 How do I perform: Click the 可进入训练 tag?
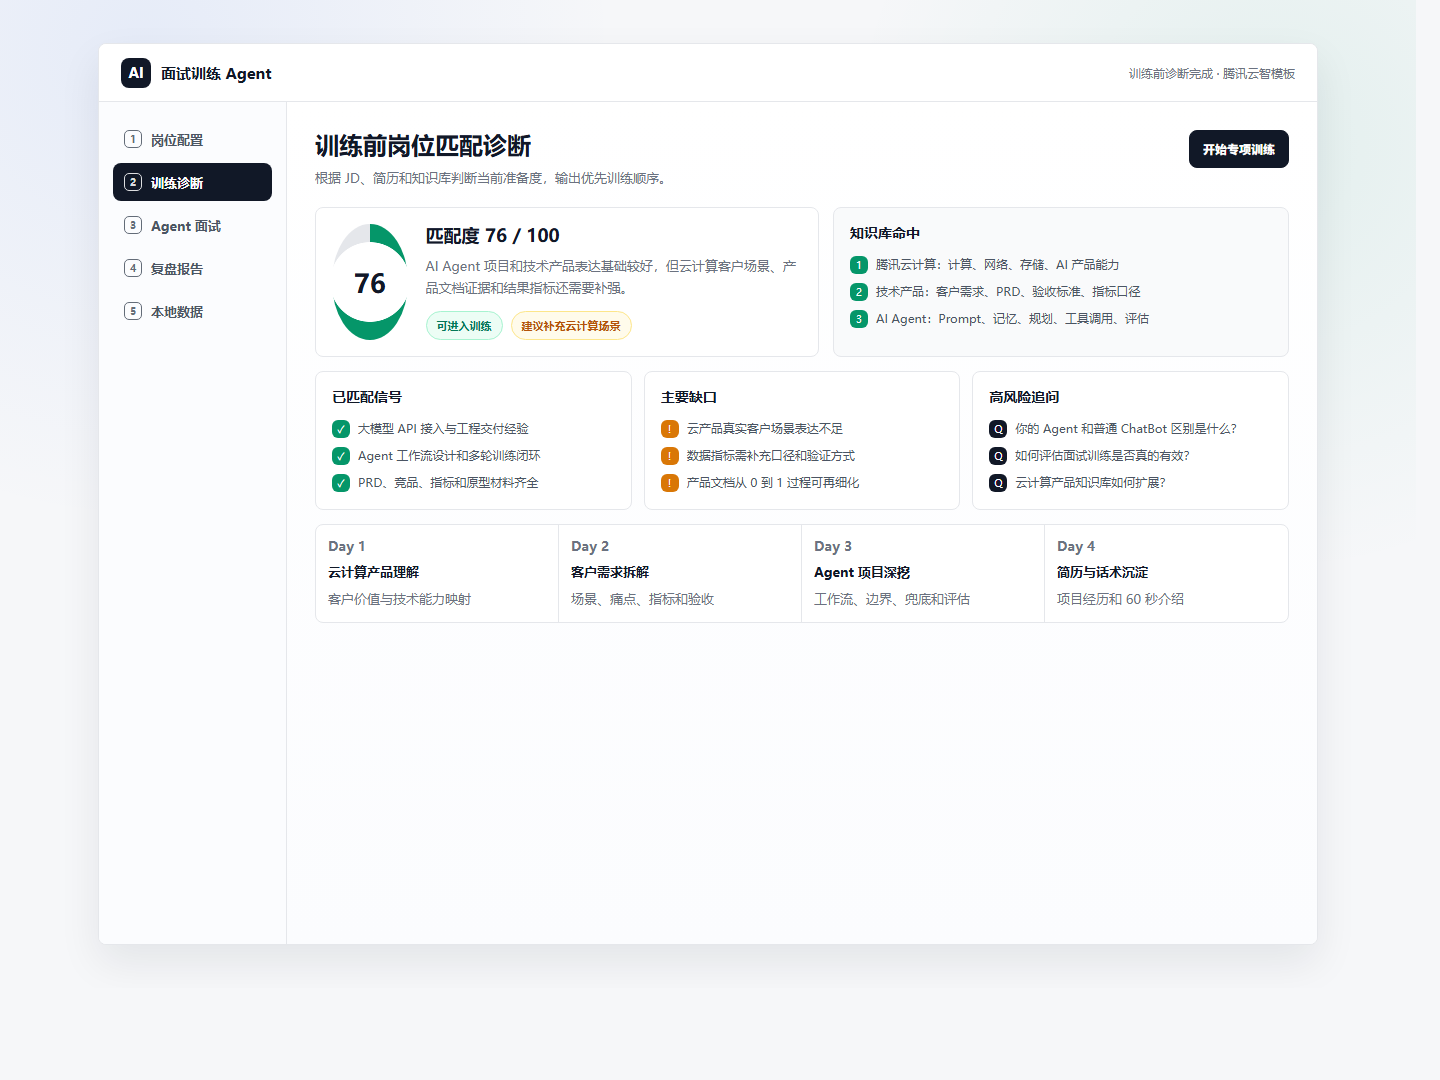click(x=464, y=326)
